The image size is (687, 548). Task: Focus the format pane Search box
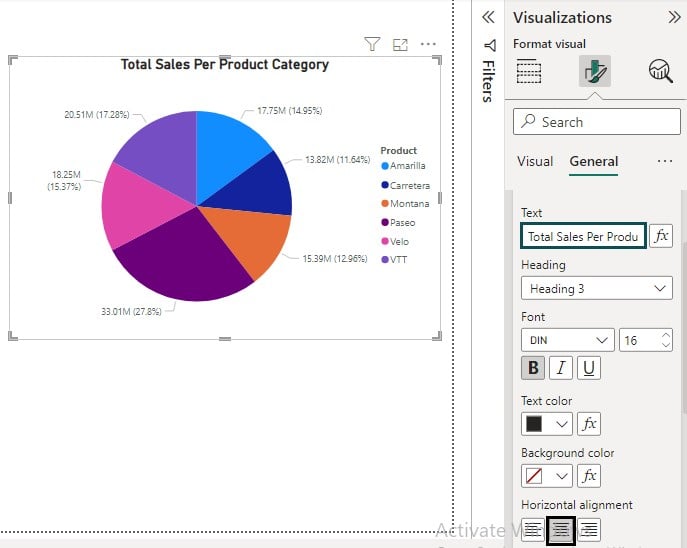point(597,121)
